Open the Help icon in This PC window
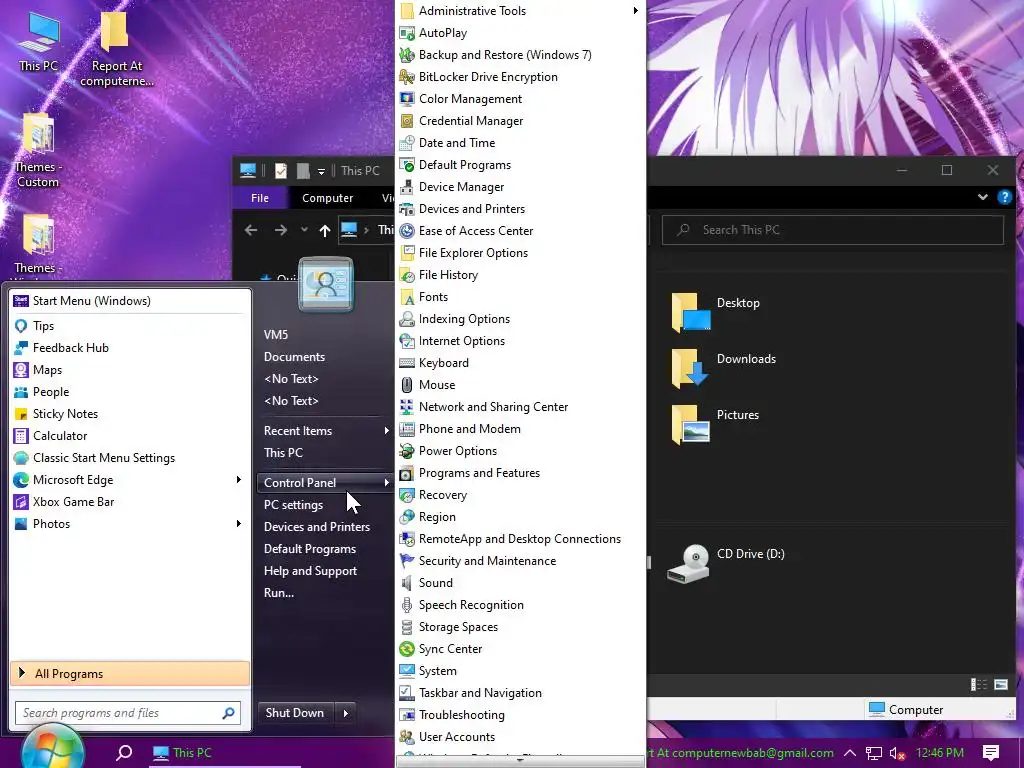The image size is (1024, 768). click(x=1004, y=197)
